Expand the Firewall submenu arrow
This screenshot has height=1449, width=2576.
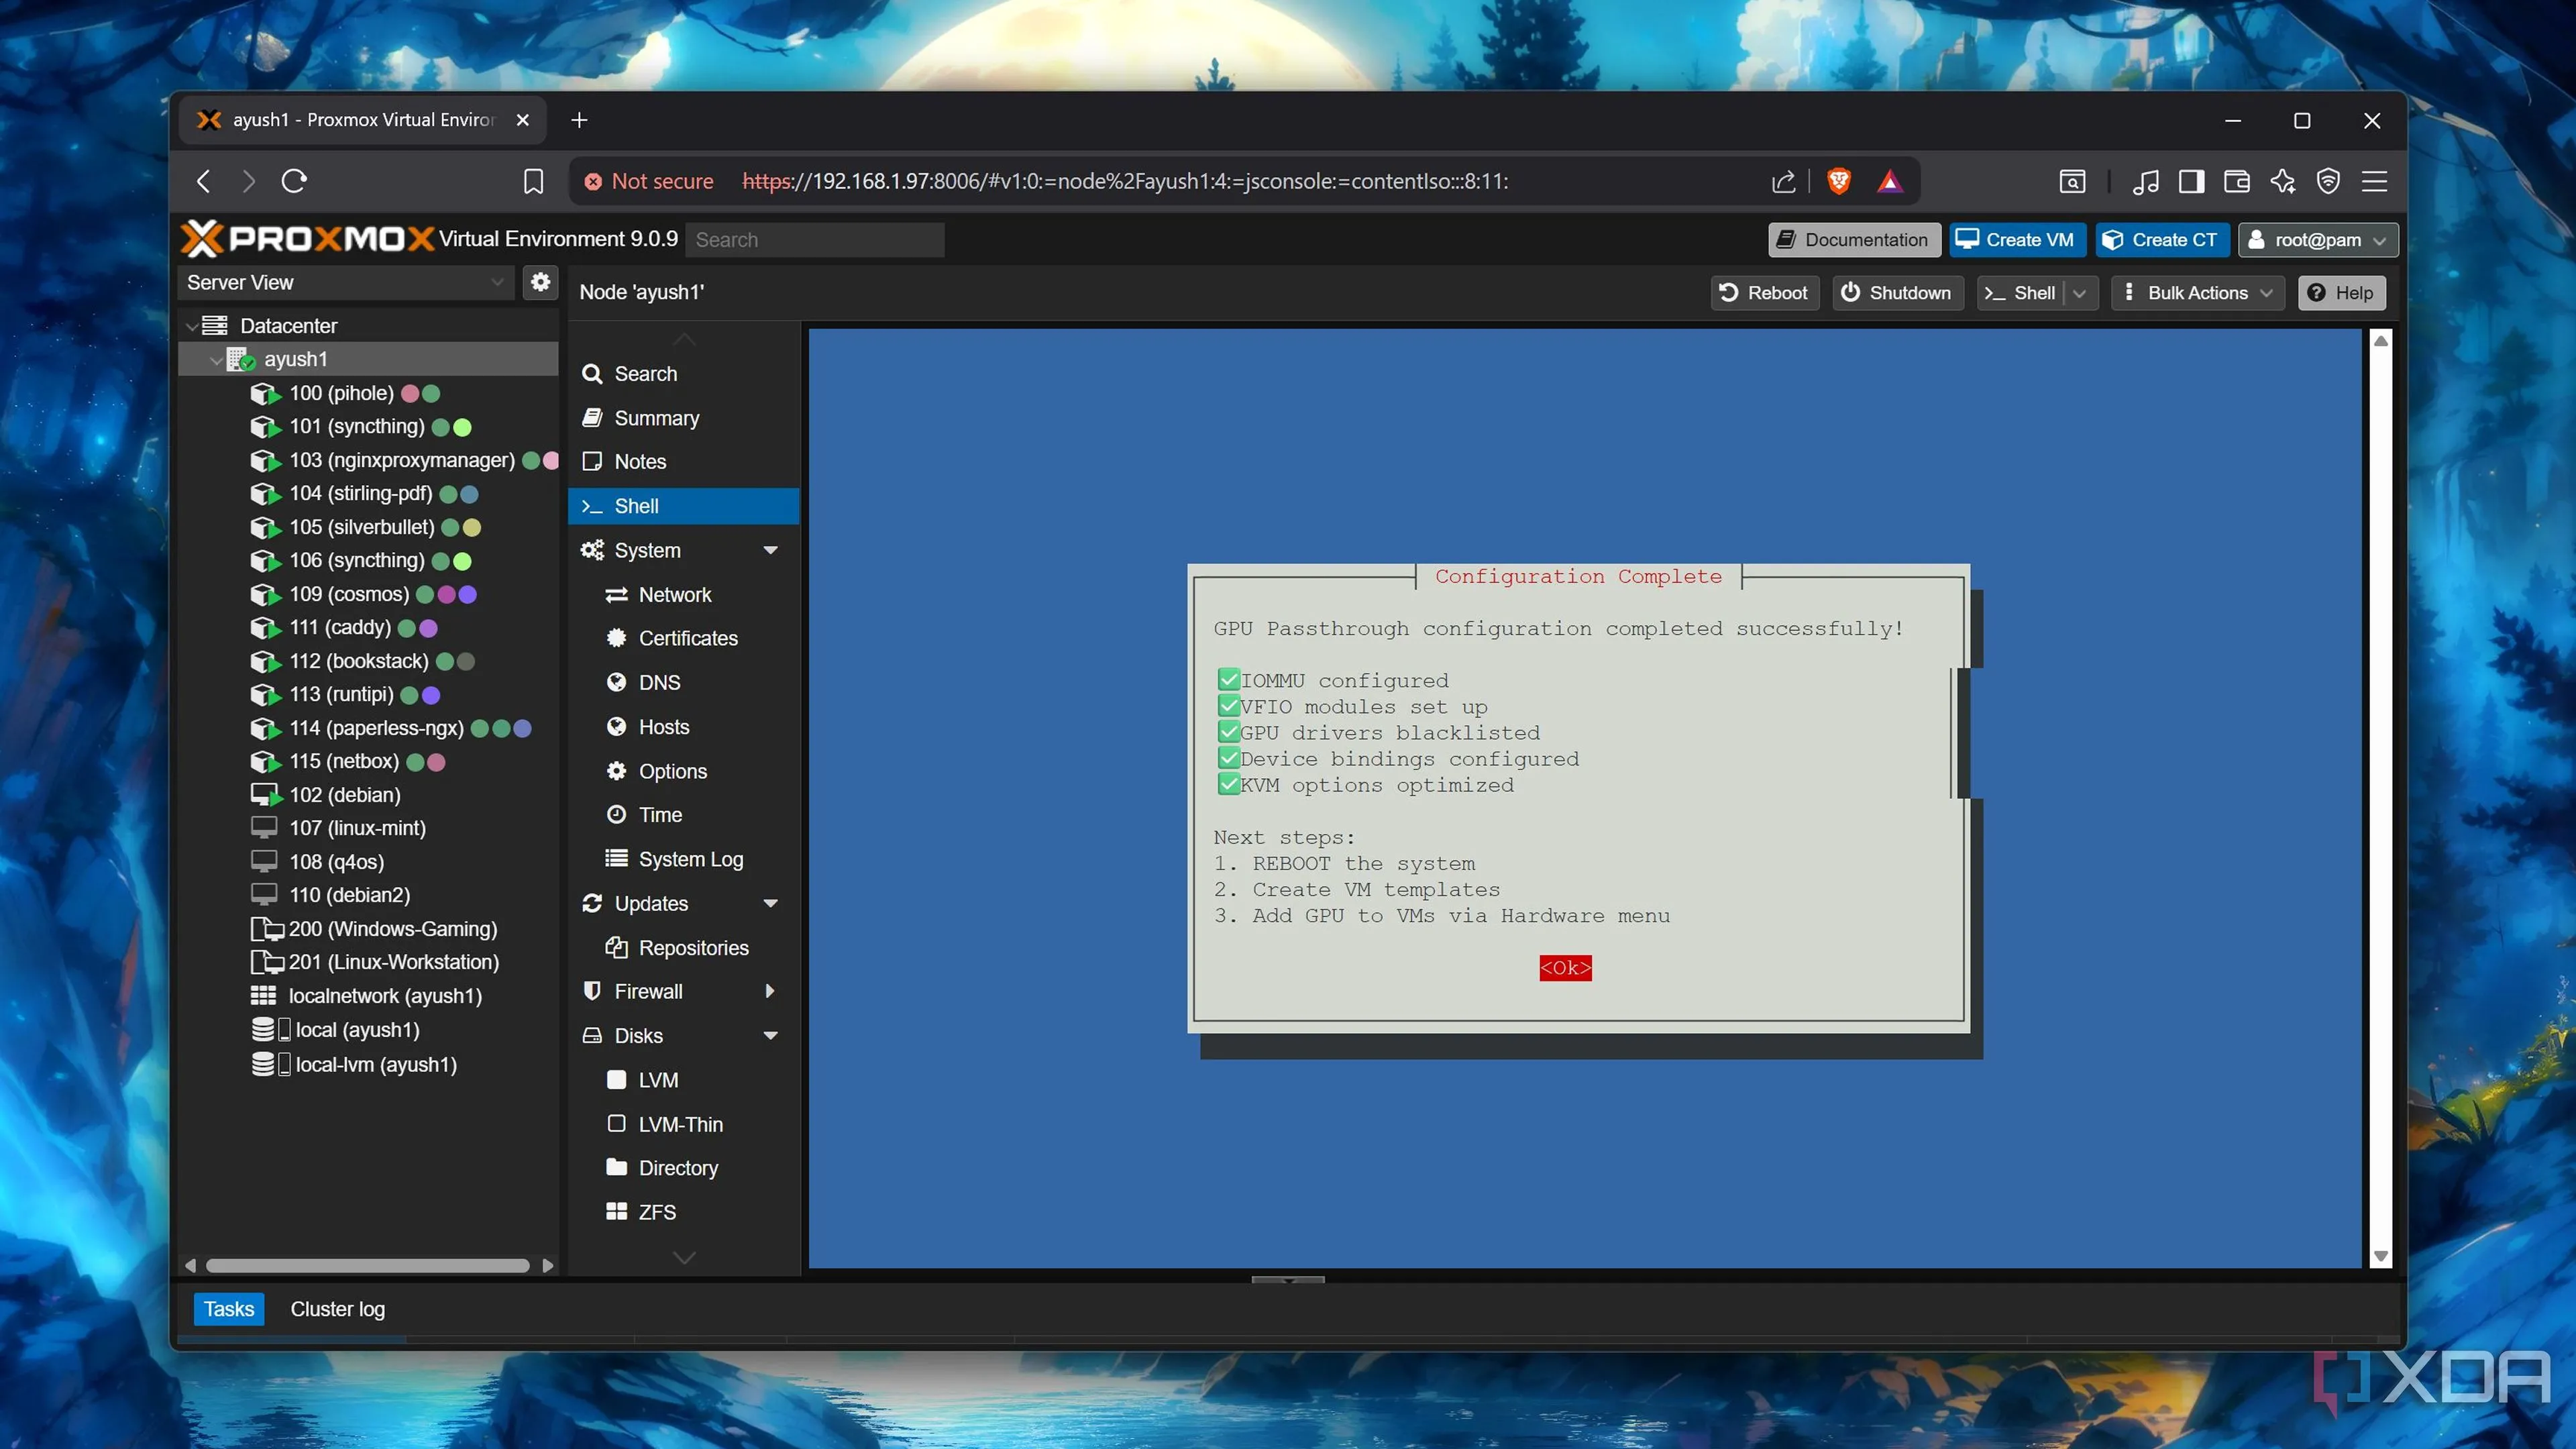pyautogui.click(x=770, y=991)
